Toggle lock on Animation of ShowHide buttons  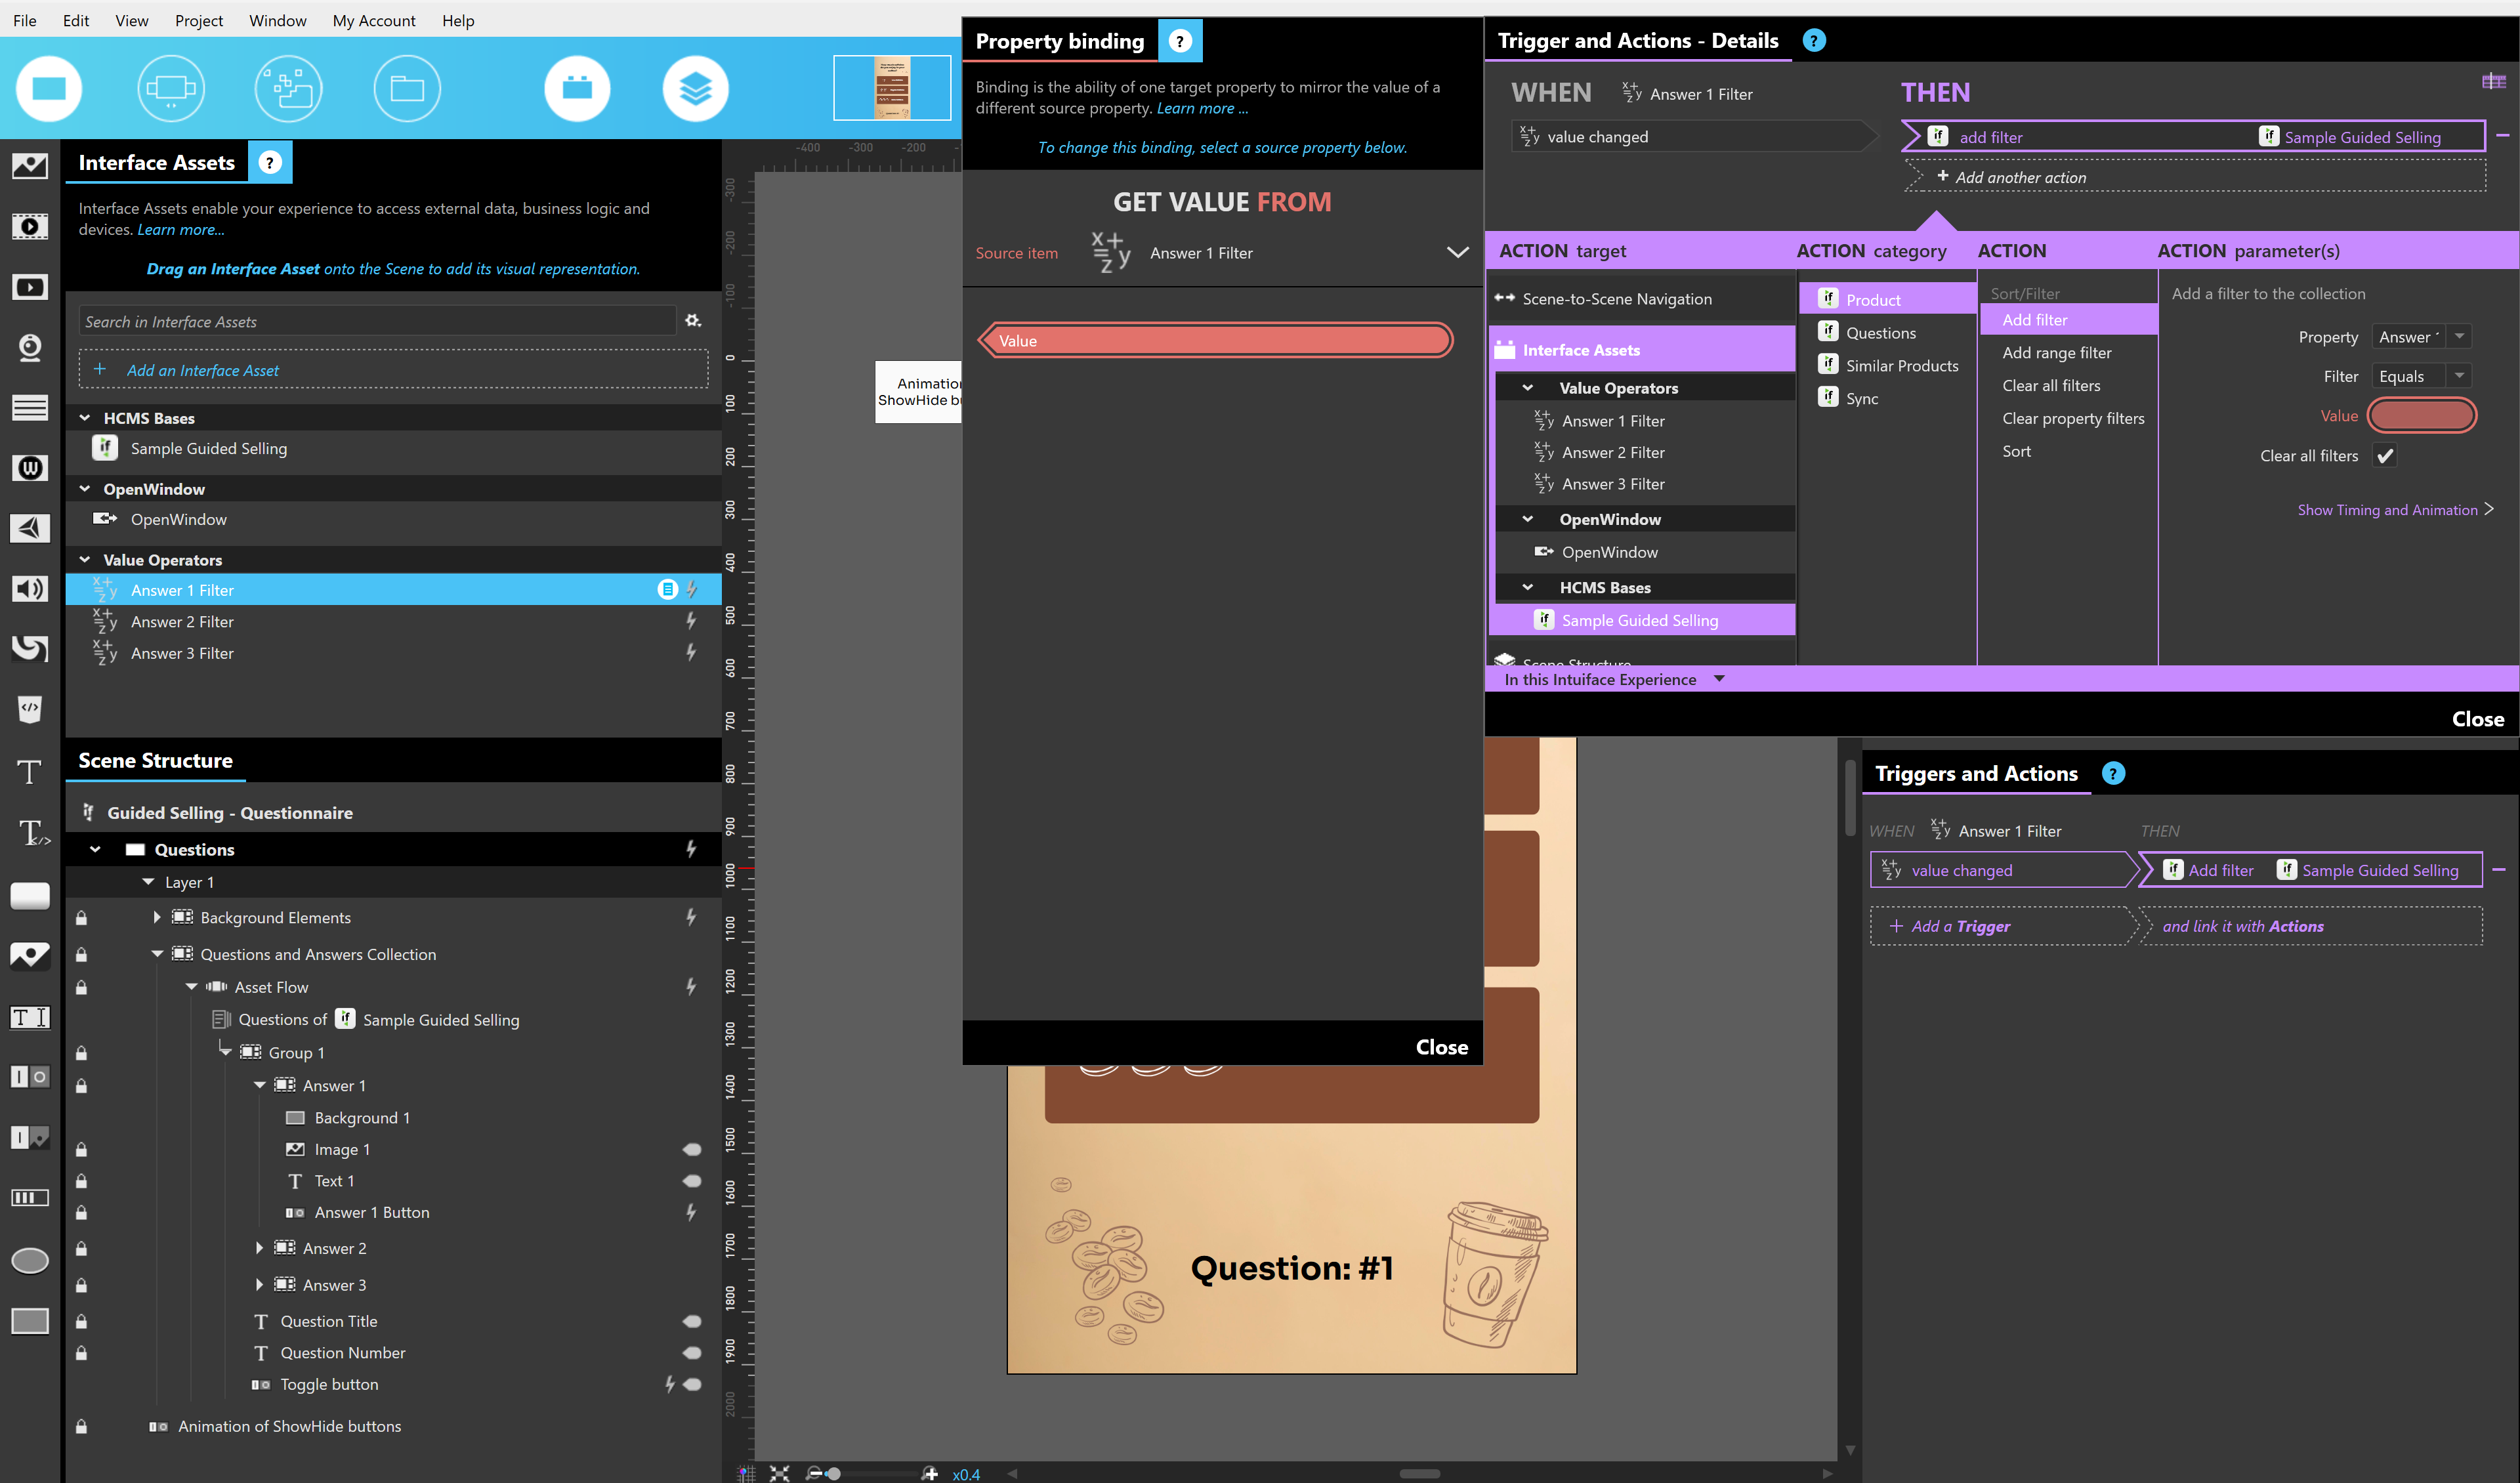pos(81,1426)
